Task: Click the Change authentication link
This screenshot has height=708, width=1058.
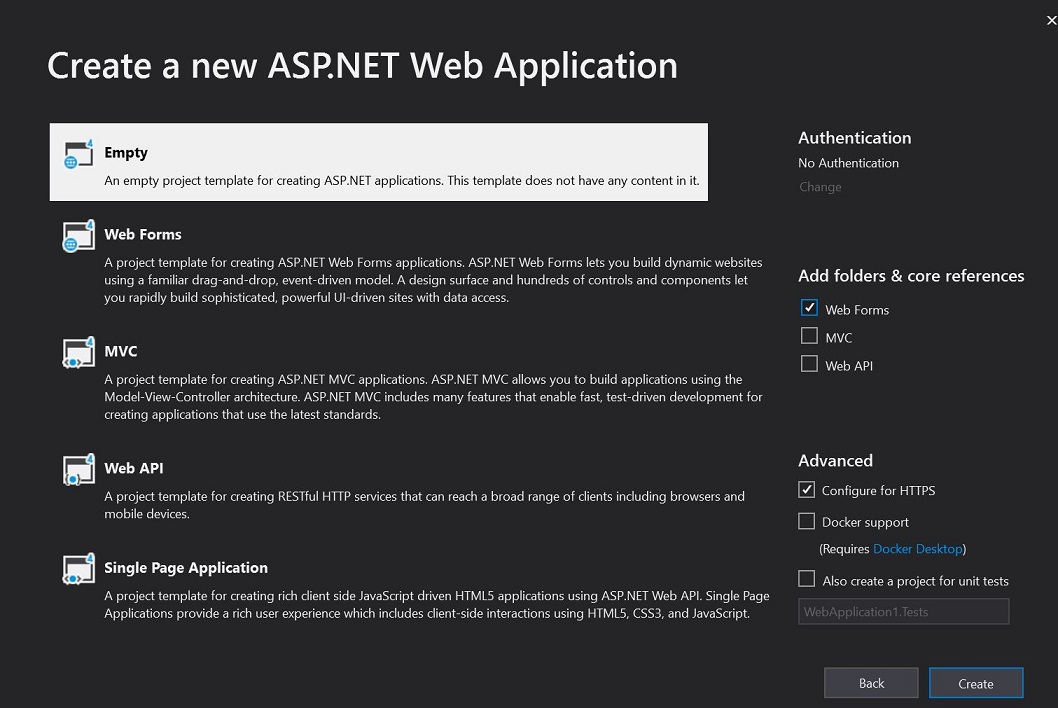Action: click(x=820, y=187)
